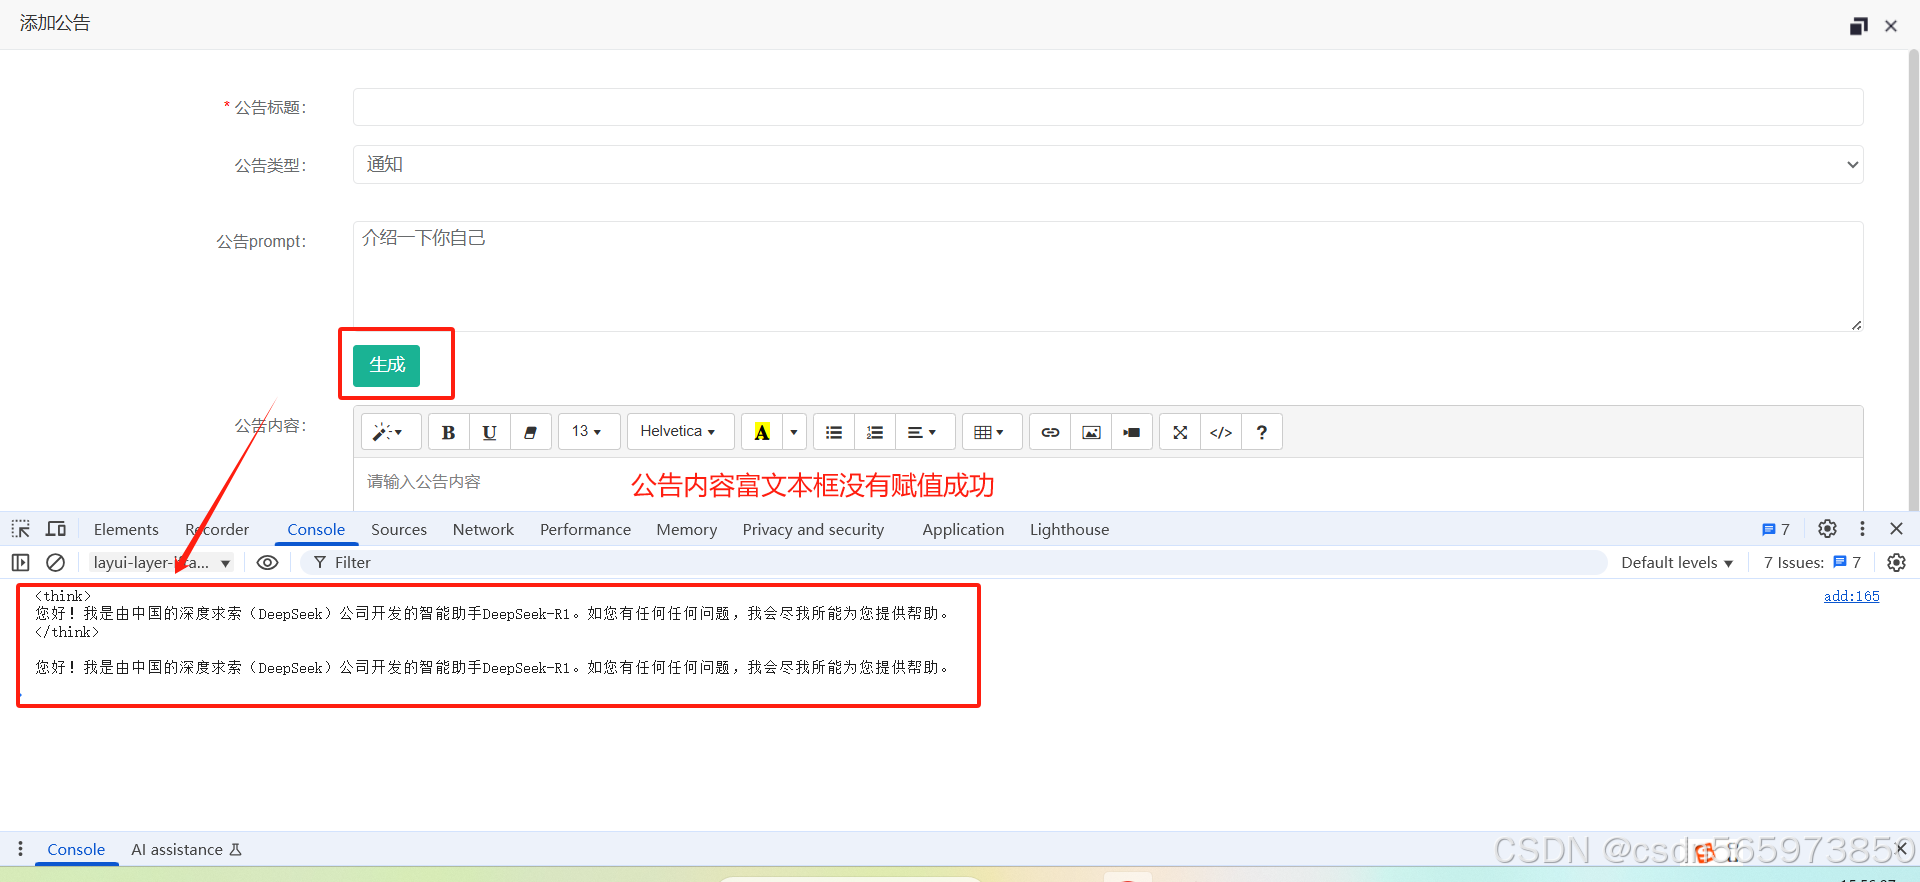Close the bottom drawer

[x=1901, y=849]
